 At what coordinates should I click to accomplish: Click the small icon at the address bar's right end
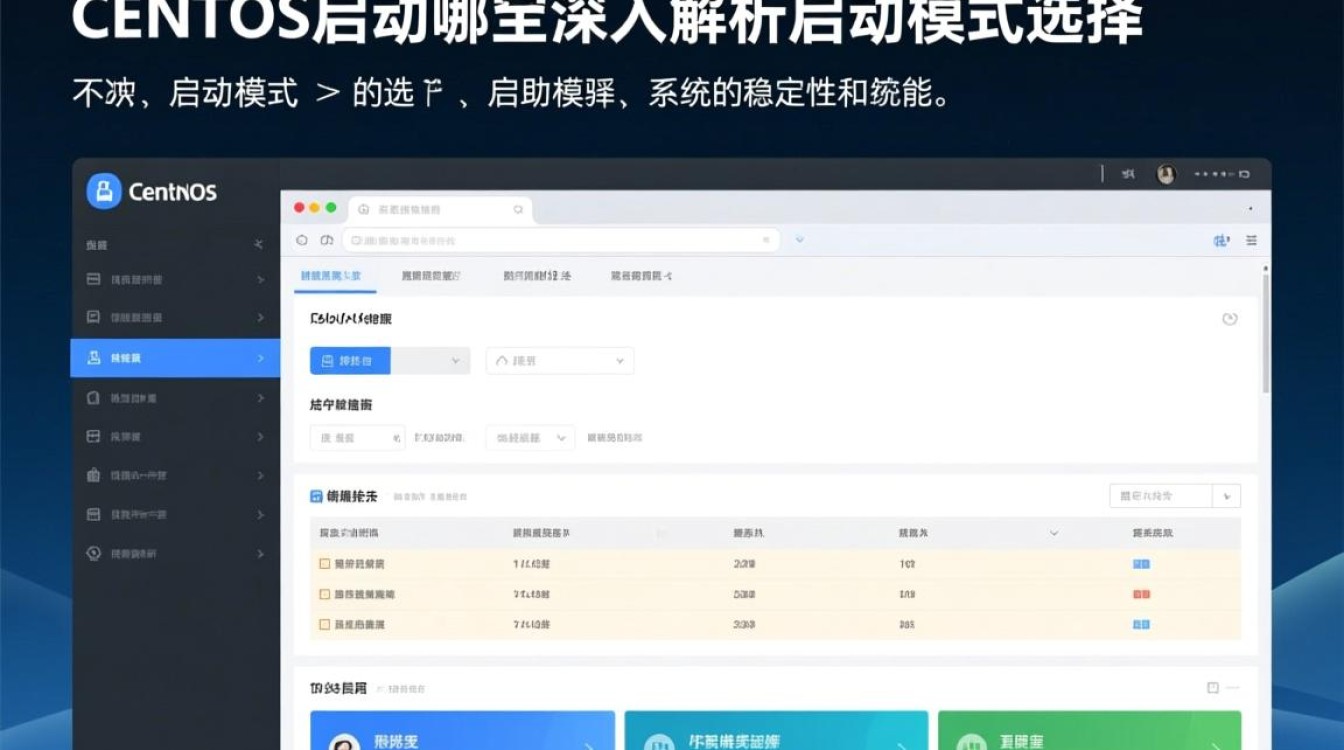[767, 240]
